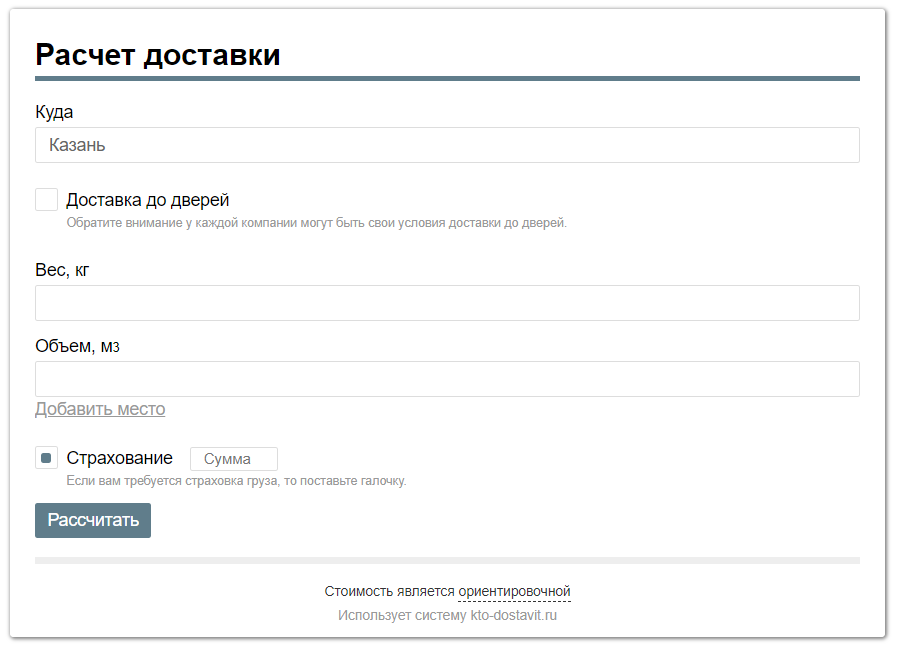The width and height of the screenshot is (901, 649).
Task: Click the dotted-underlined word ориентировочной
Action: [x=514, y=591]
